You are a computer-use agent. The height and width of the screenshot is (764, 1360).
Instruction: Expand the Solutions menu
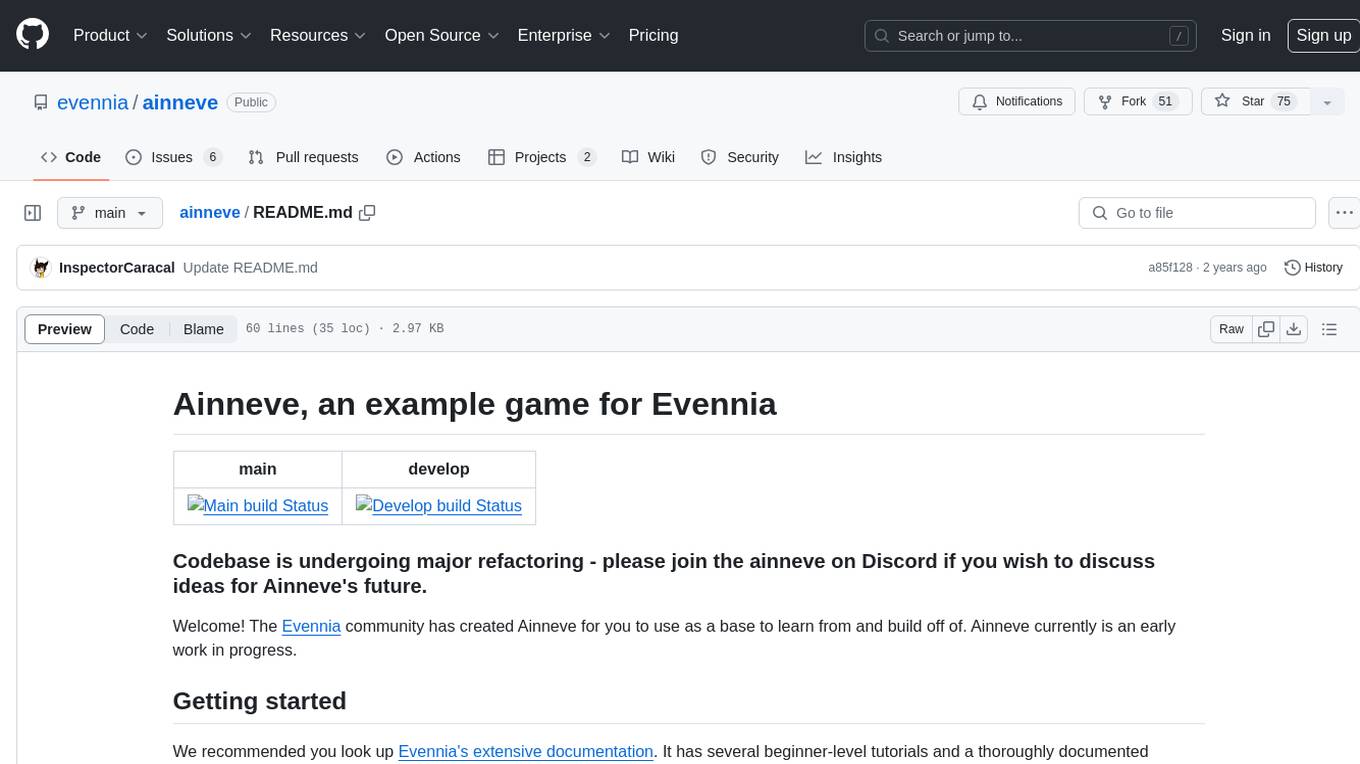209,35
